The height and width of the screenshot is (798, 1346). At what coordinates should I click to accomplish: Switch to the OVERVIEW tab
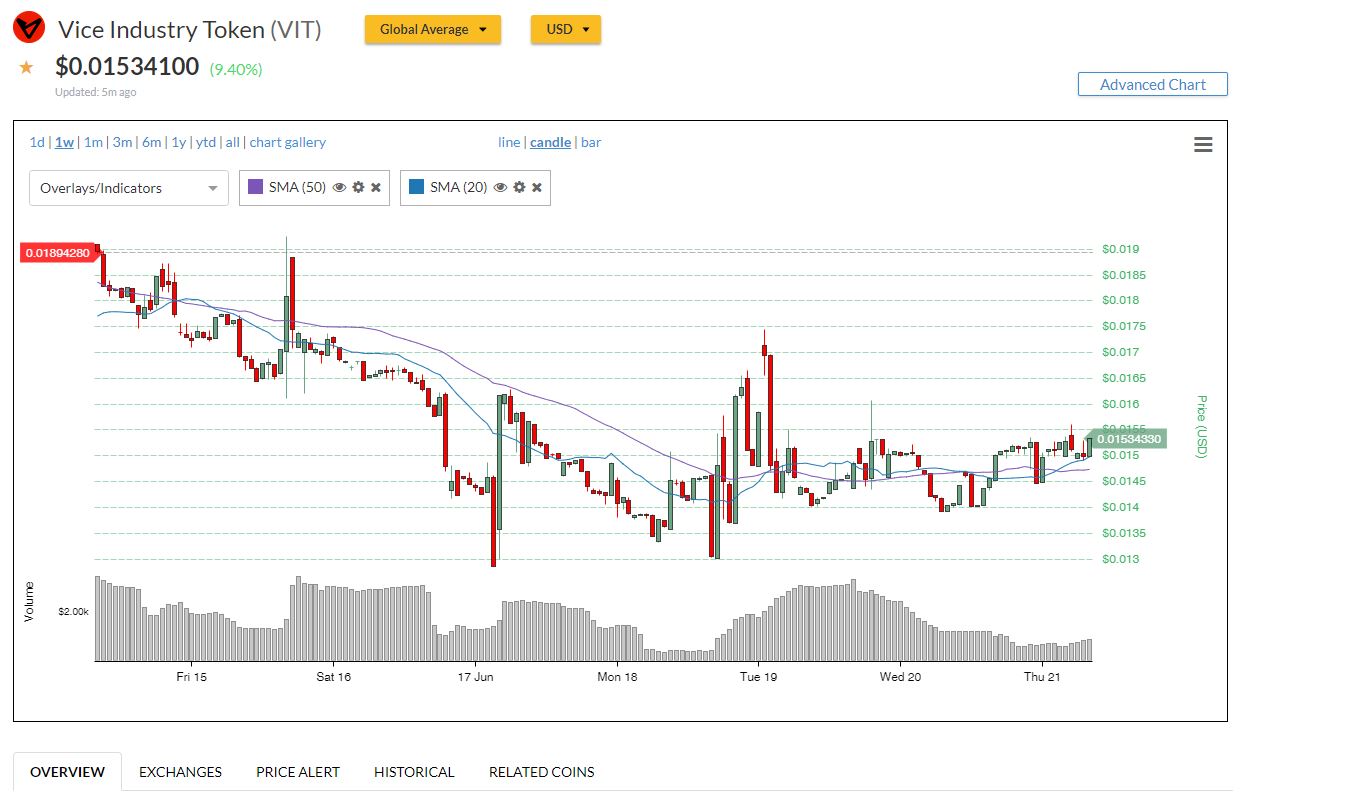click(x=67, y=772)
